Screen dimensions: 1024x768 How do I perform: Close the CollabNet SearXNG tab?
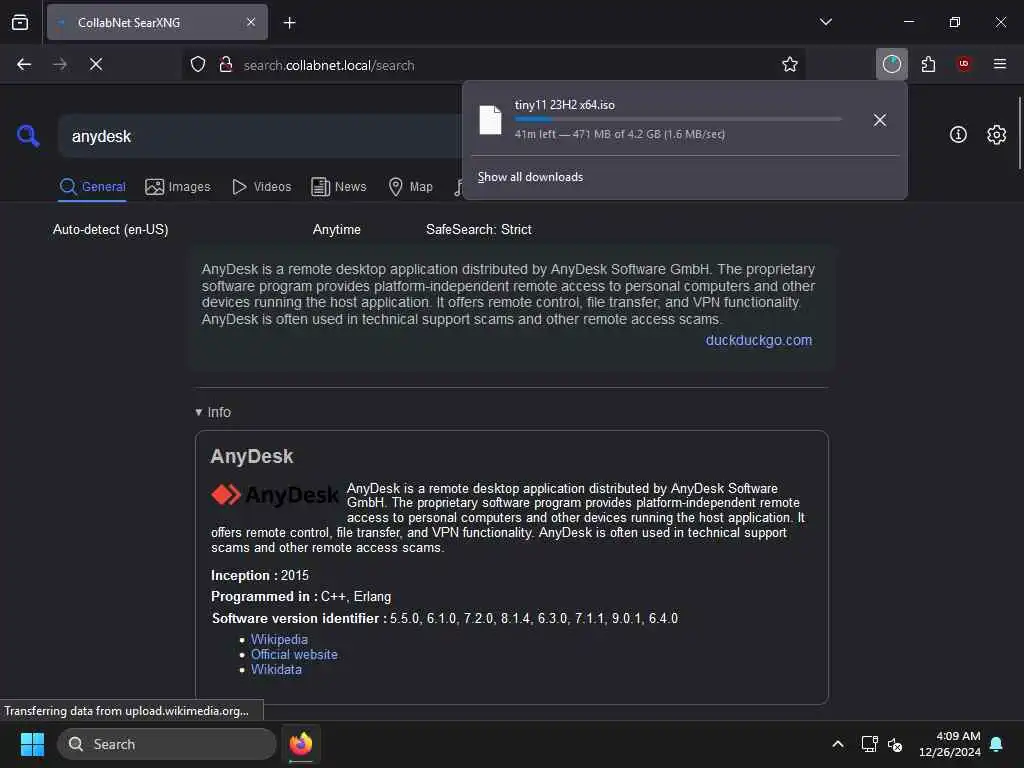tap(251, 22)
